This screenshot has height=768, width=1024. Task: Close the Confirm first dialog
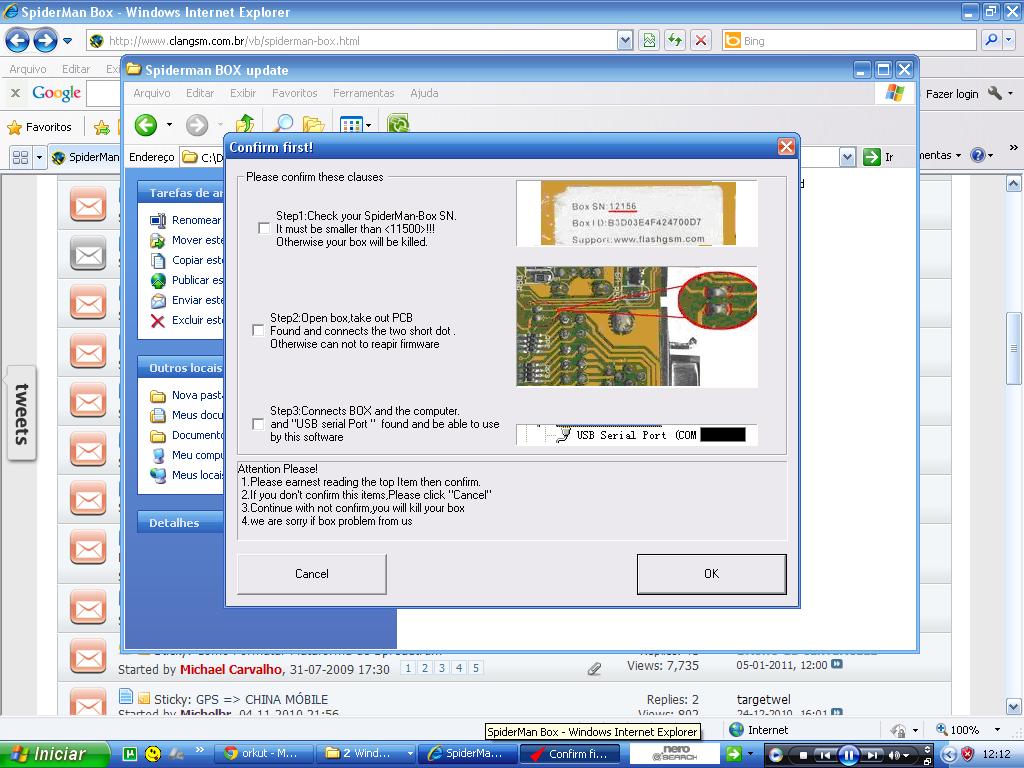786,147
